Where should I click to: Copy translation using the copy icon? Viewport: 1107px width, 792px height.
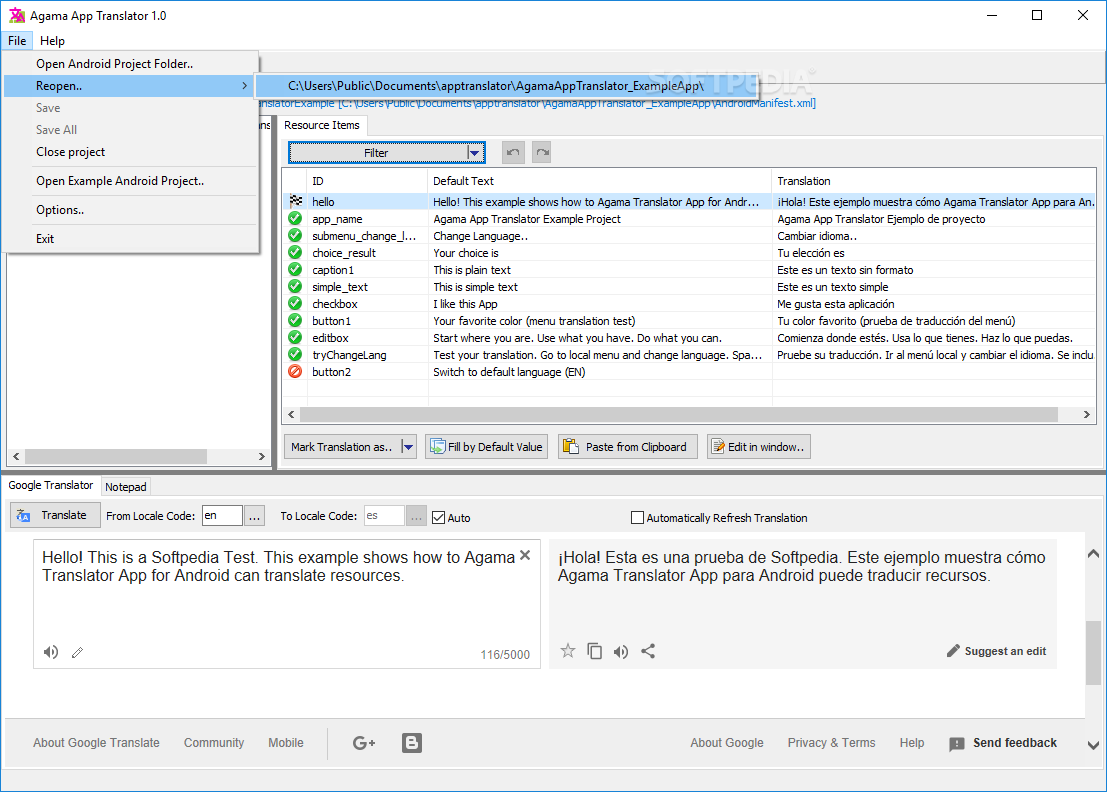tap(594, 651)
